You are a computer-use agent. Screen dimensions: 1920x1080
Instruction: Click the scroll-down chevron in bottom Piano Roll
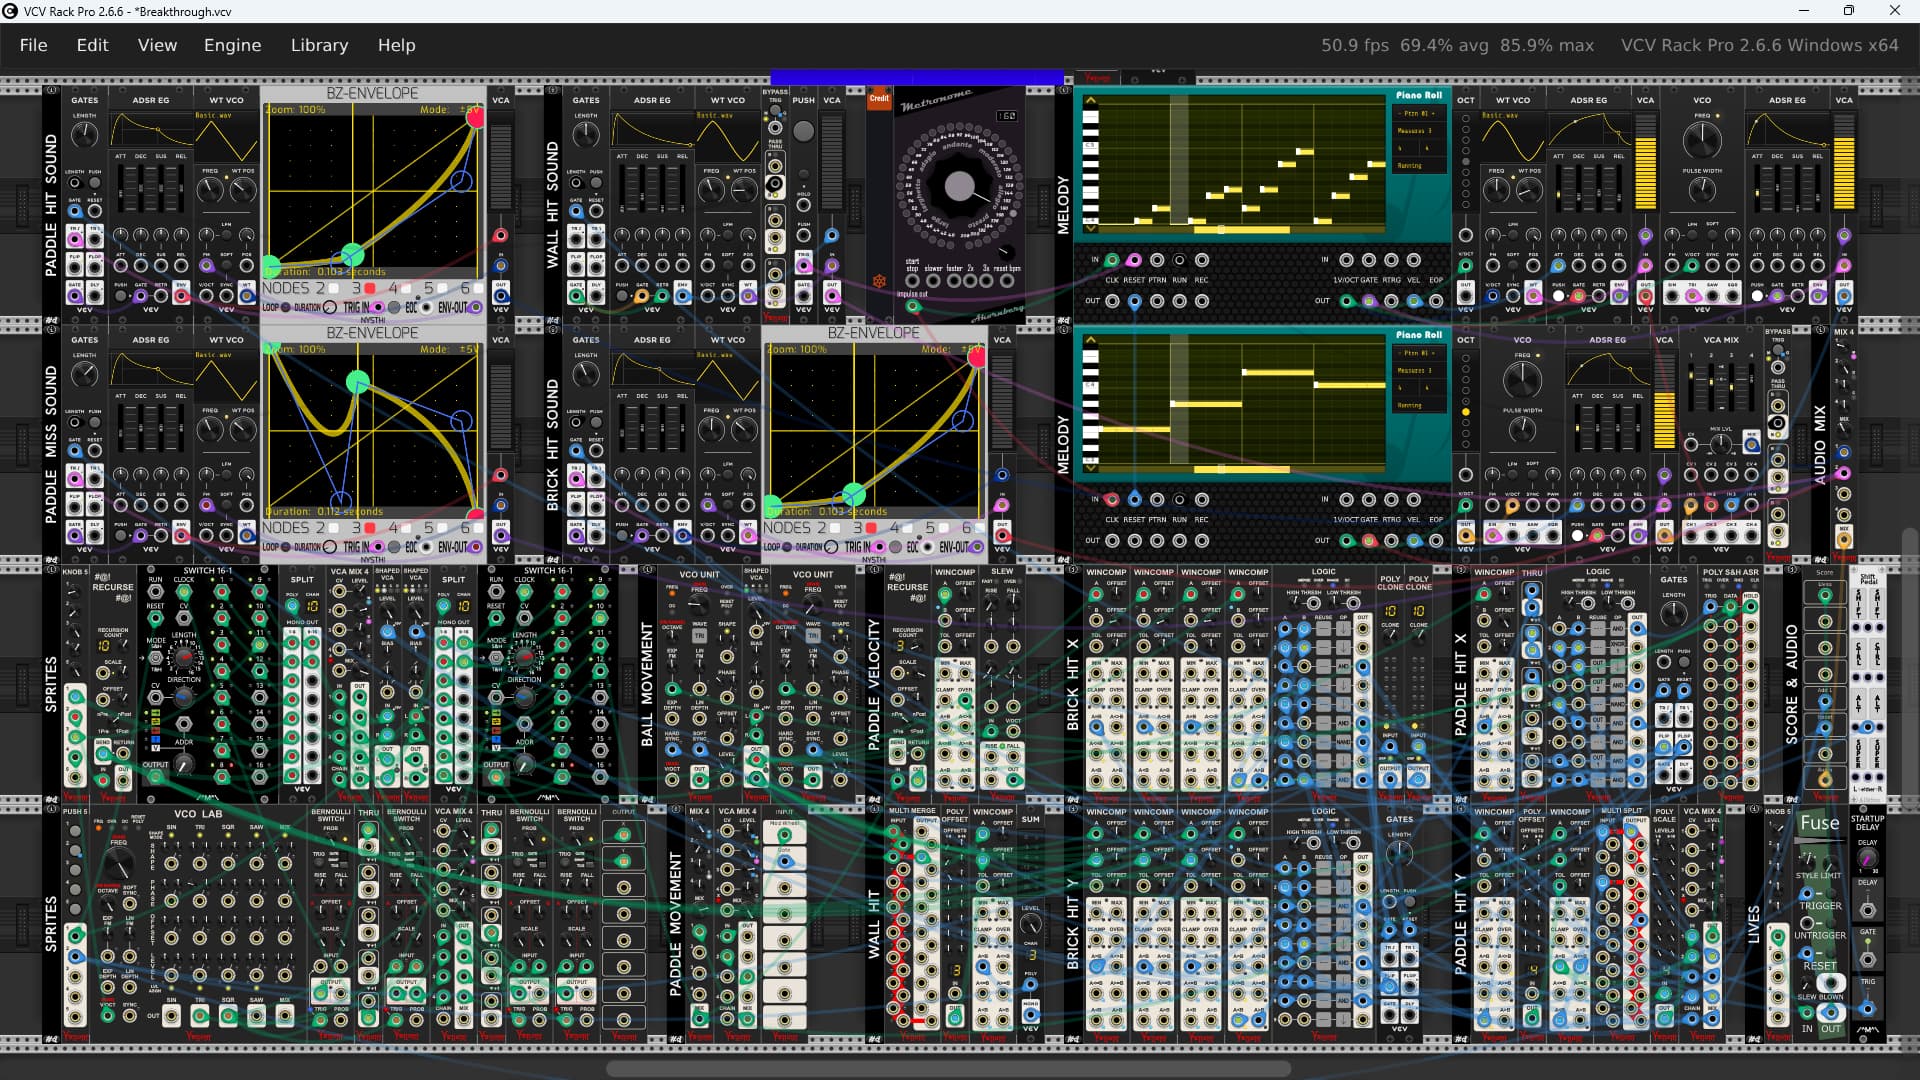tap(1090, 467)
